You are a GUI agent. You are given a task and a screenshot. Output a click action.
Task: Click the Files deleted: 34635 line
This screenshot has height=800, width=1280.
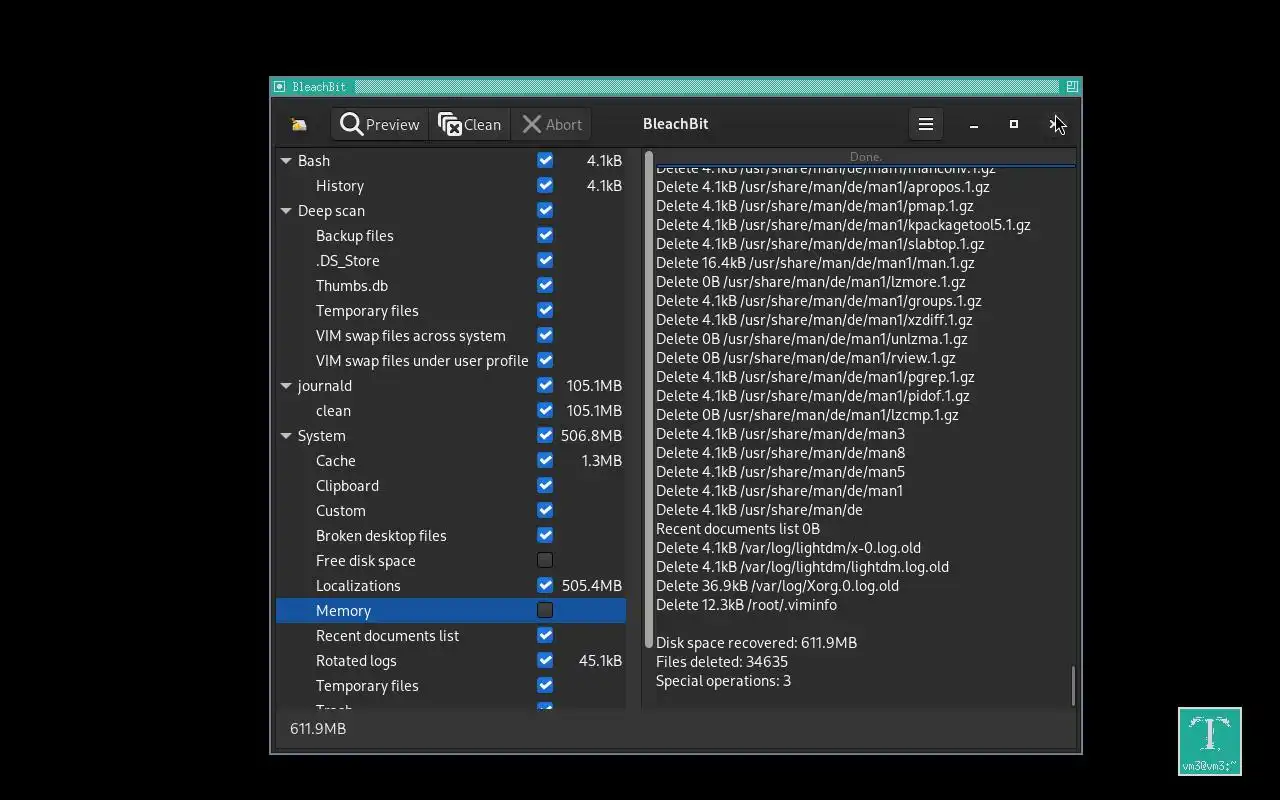point(722,661)
